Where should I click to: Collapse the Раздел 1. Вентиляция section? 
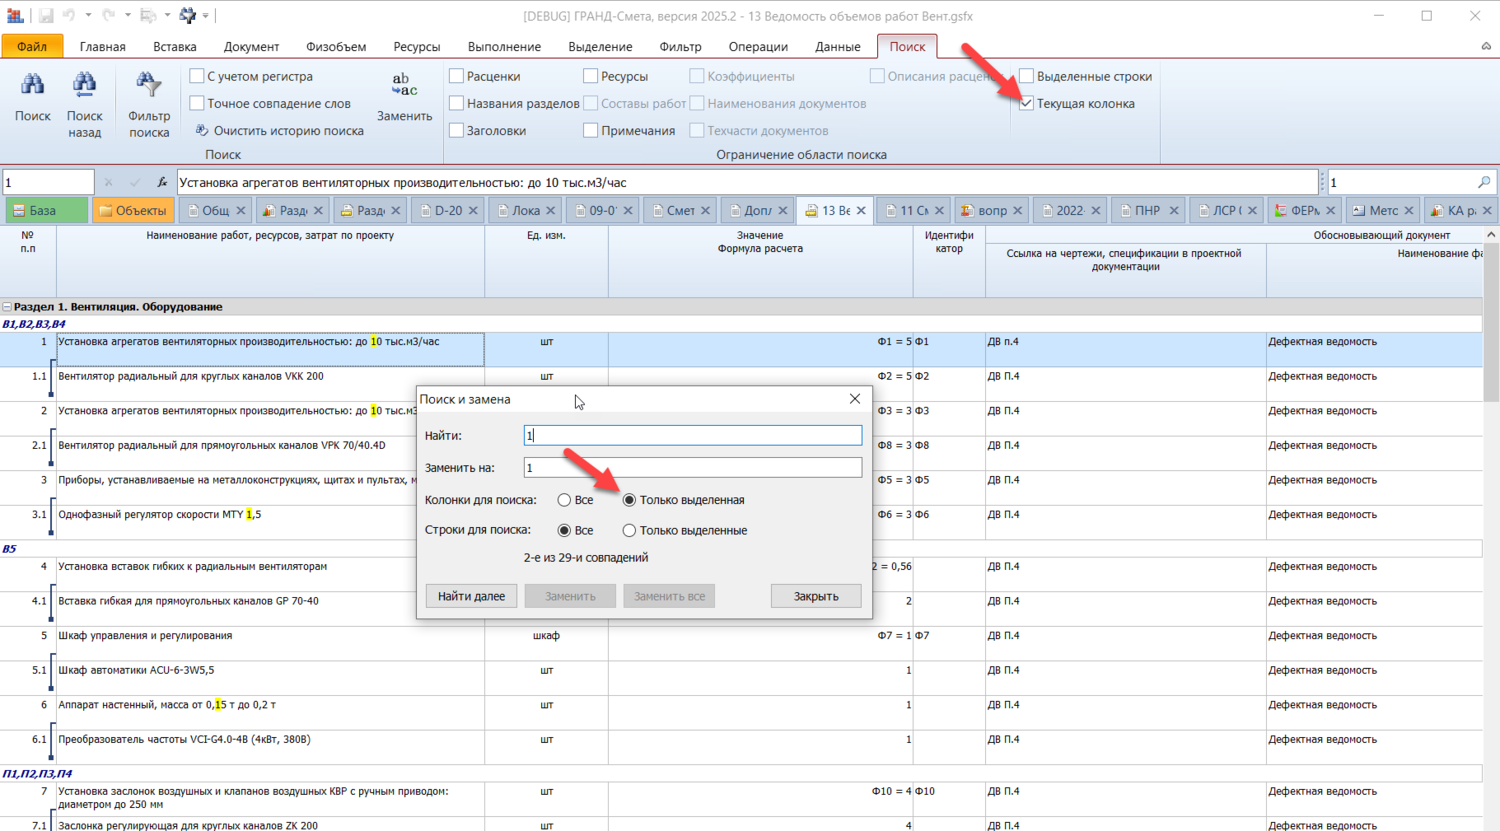[x=7, y=307]
